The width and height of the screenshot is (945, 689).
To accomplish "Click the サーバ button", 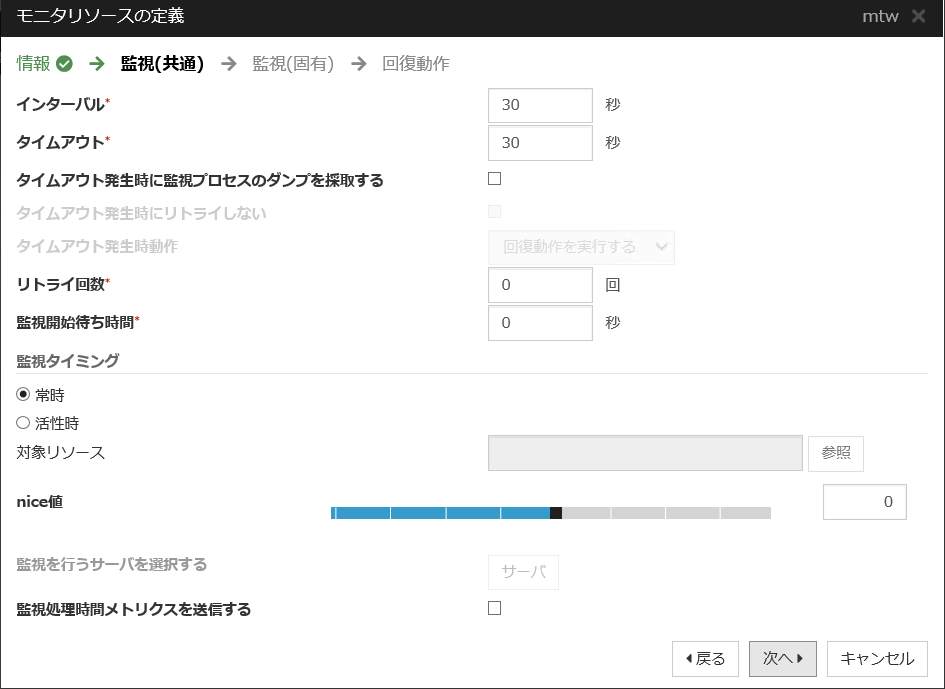I will pos(523,571).
